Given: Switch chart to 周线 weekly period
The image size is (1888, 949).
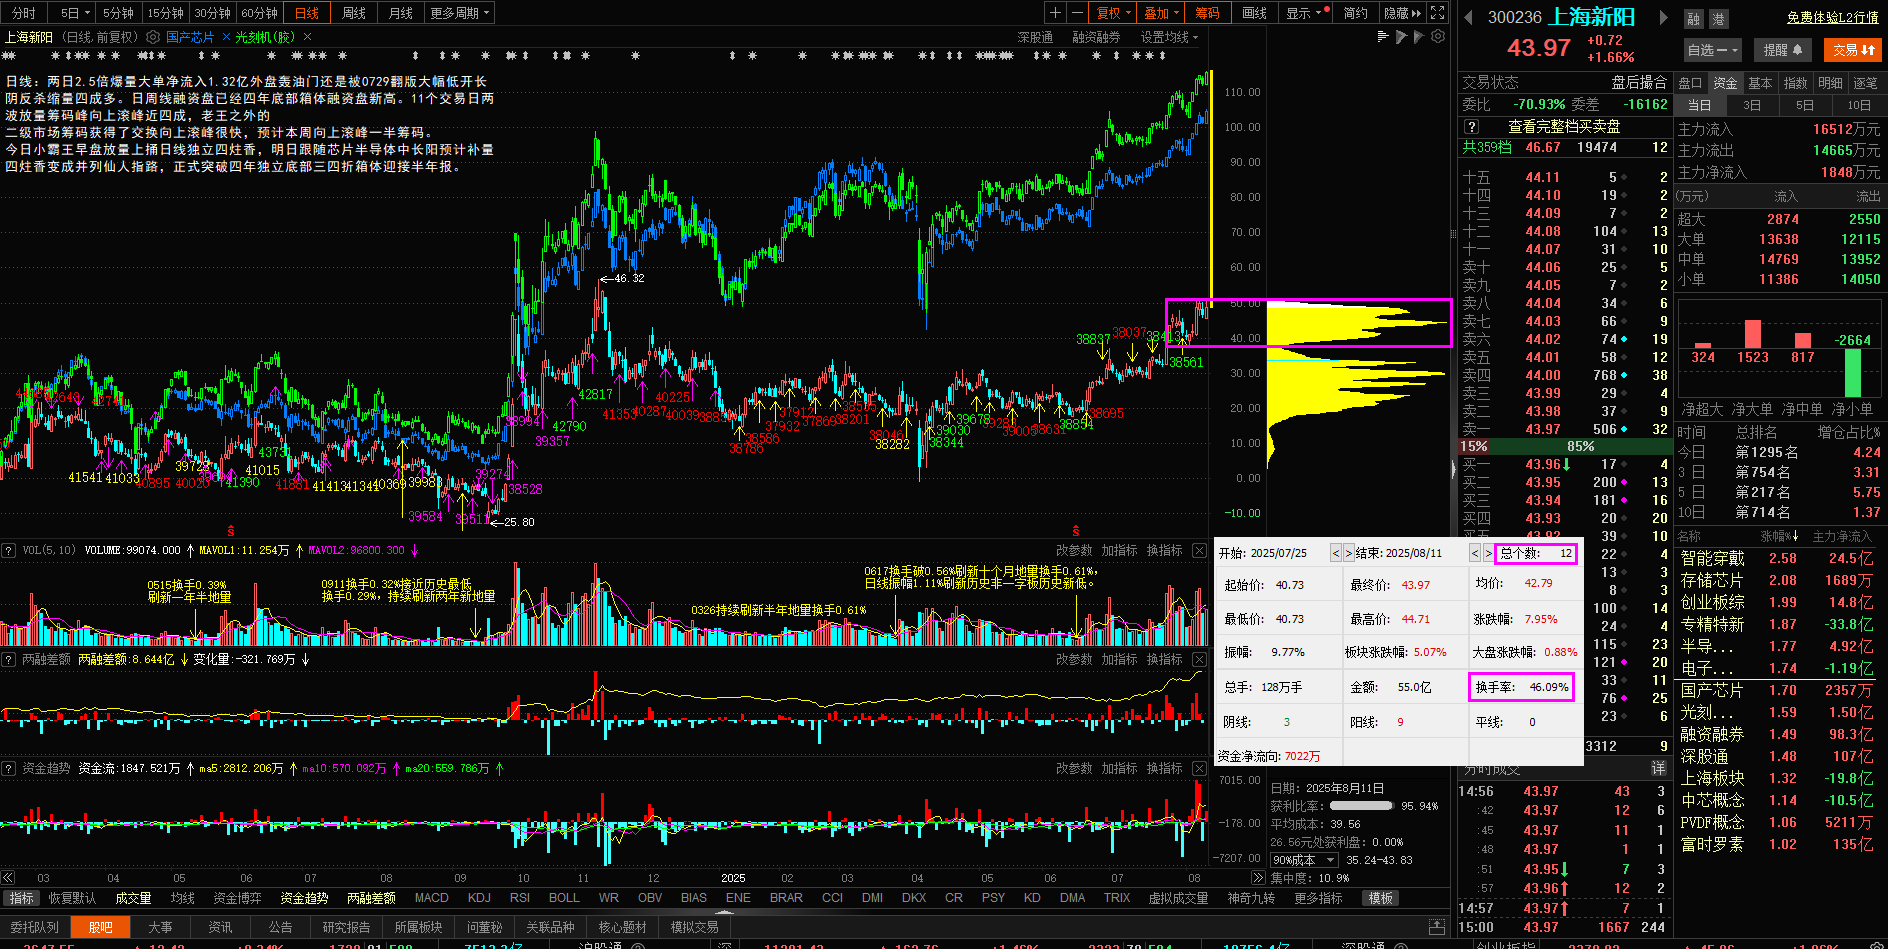Looking at the screenshot, I should (354, 13).
